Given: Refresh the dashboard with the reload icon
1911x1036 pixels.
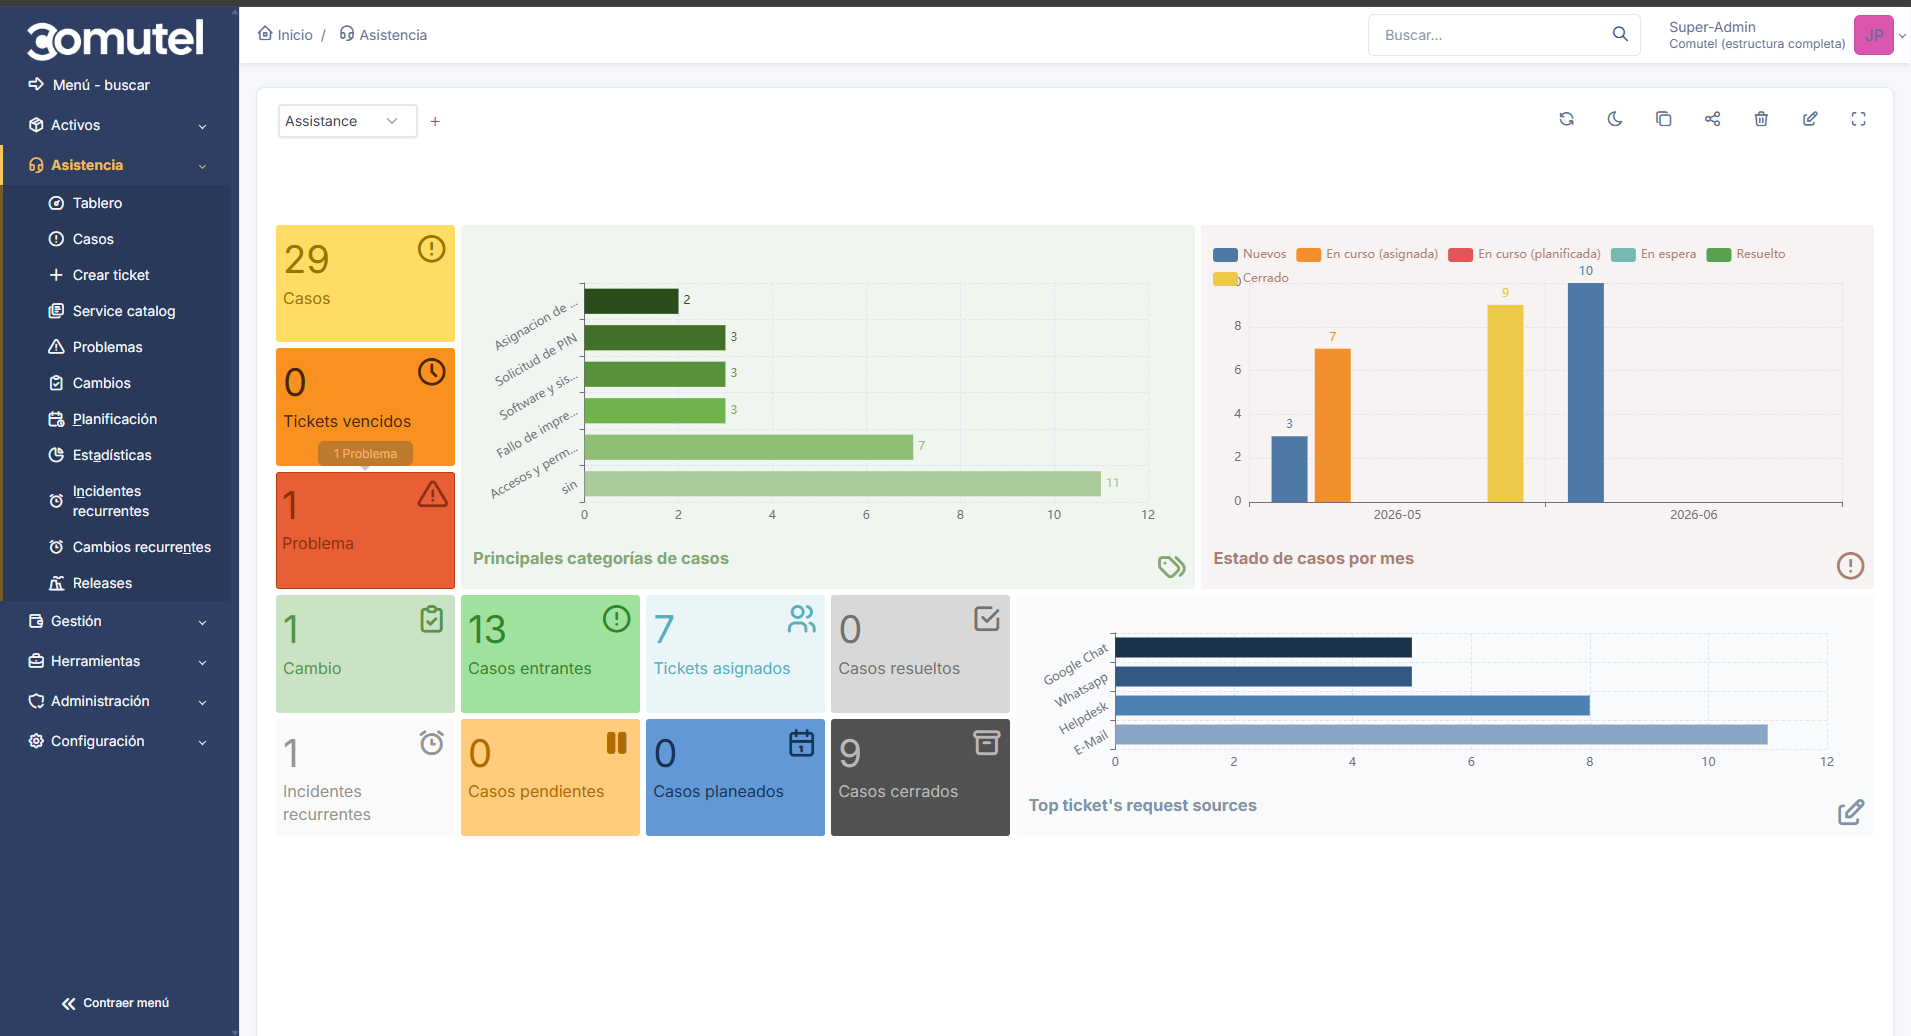Looking at the screenshot, I should point(1566,119).
